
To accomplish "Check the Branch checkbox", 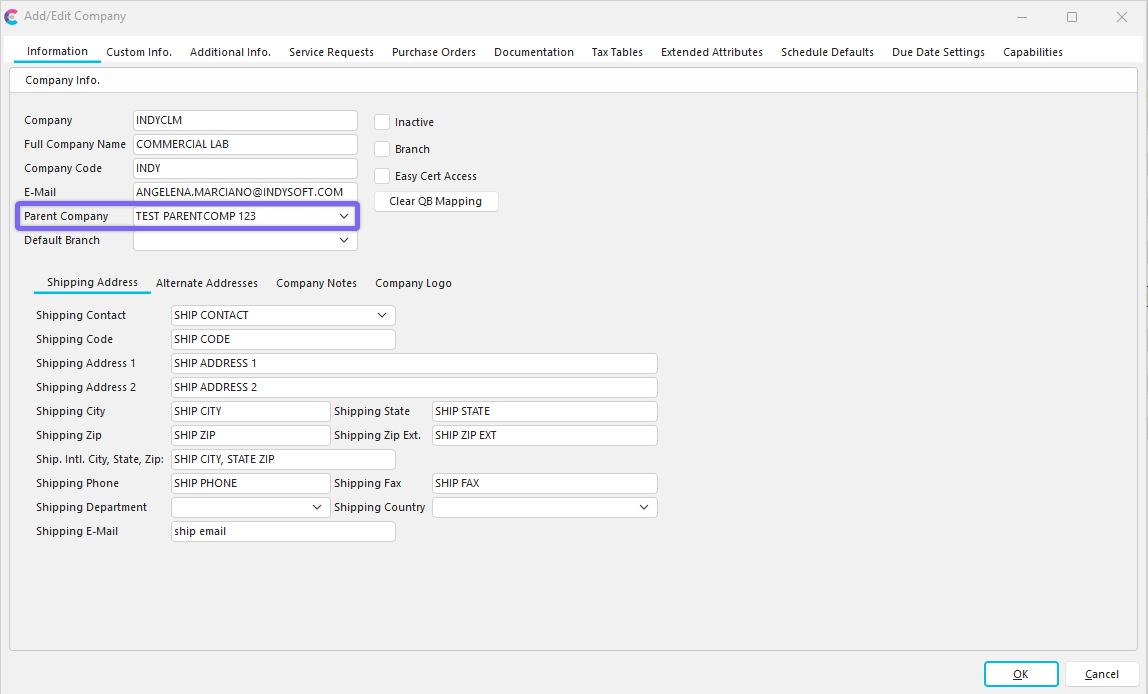I will click(382, 149).
